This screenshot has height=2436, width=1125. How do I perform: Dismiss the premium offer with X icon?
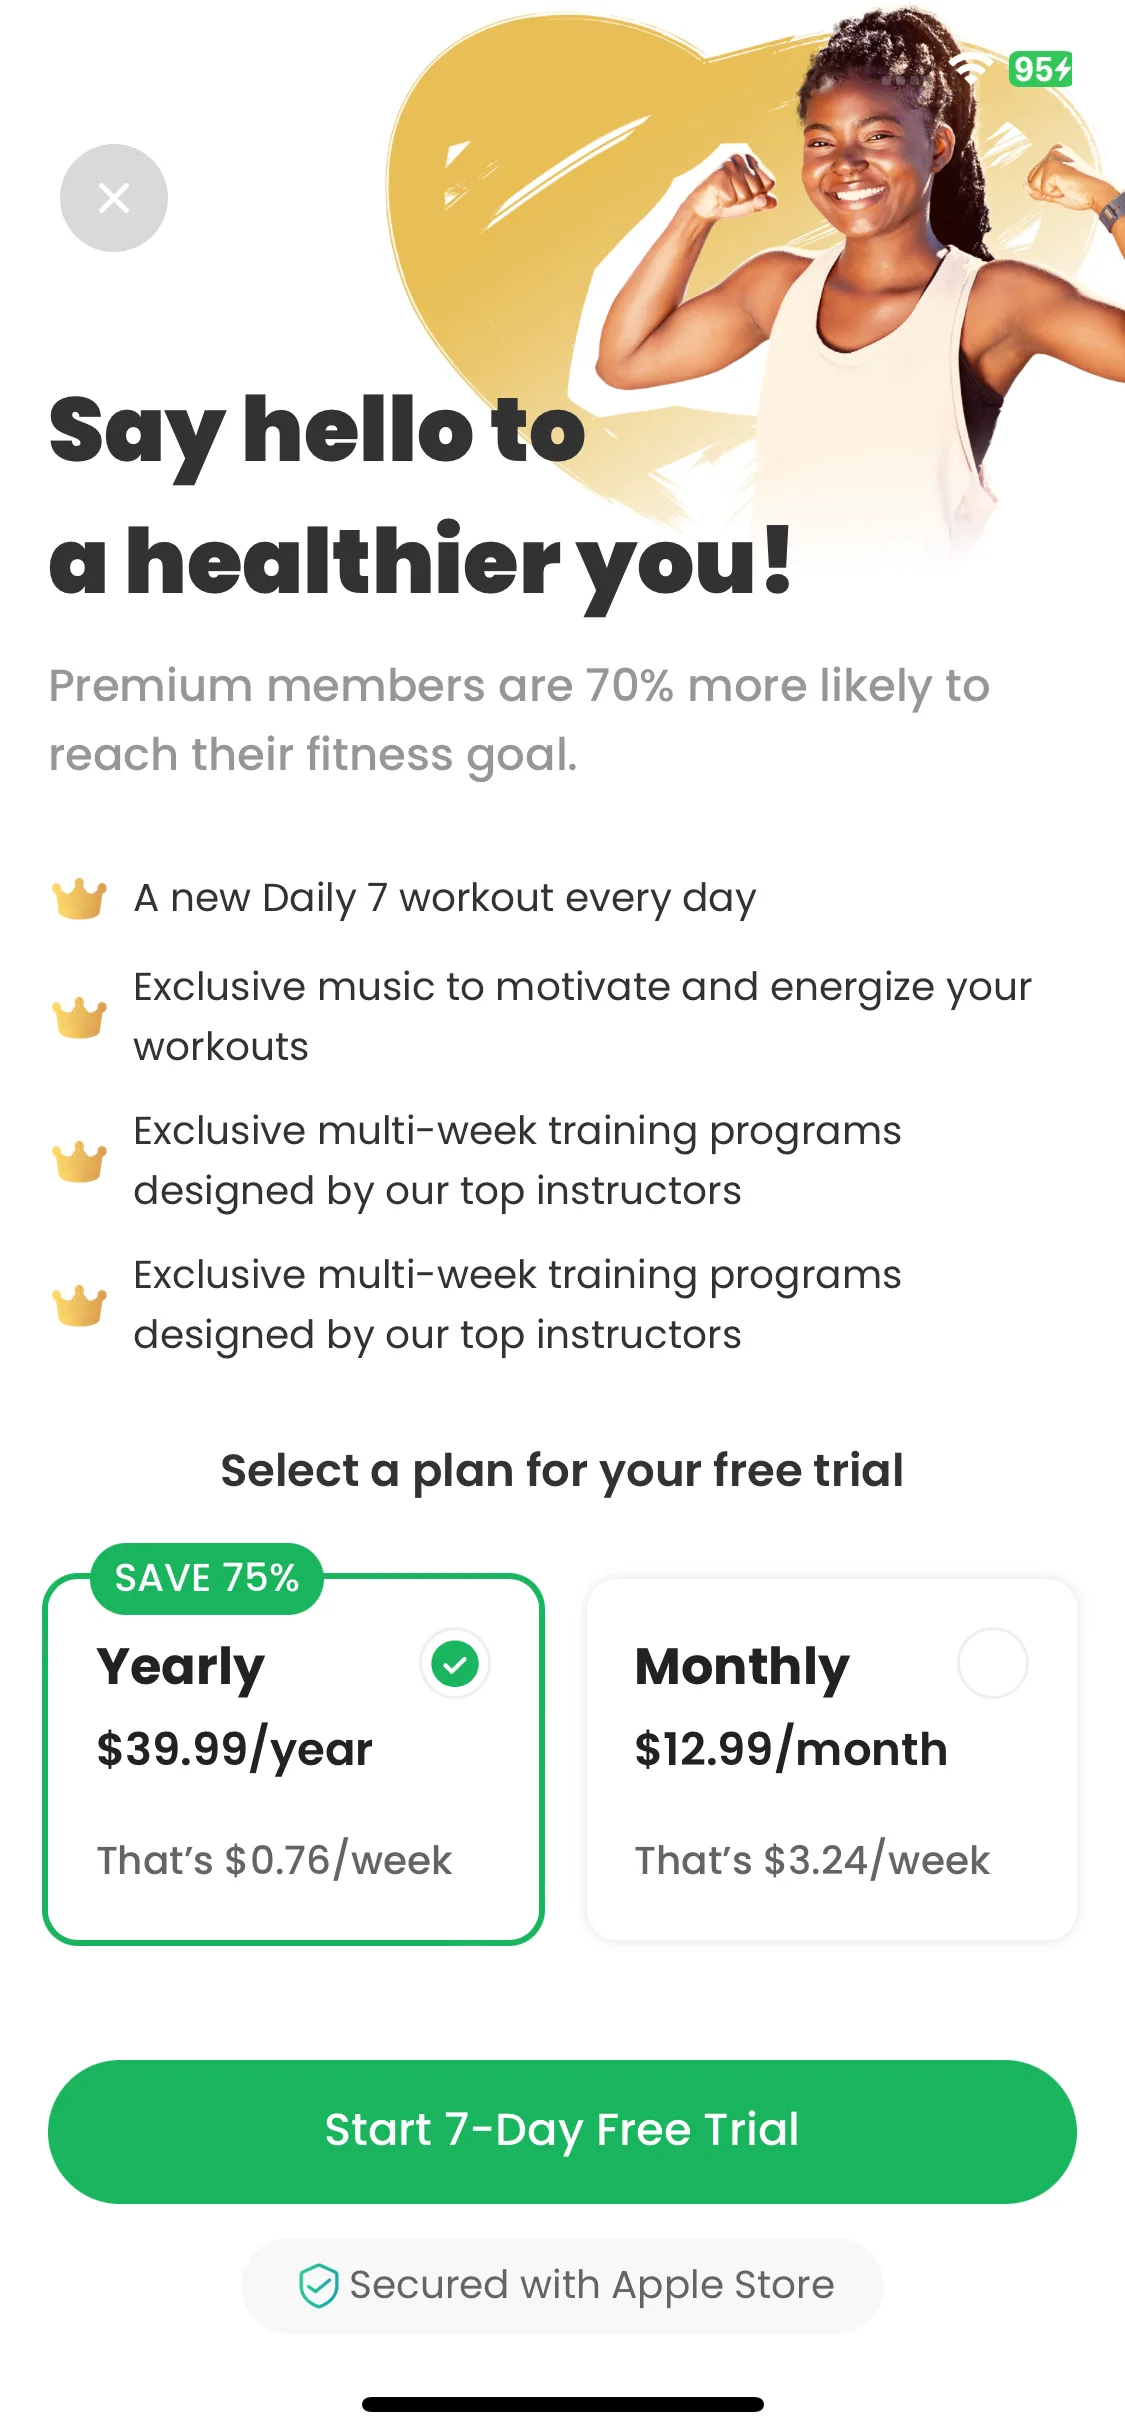point(114,198)
